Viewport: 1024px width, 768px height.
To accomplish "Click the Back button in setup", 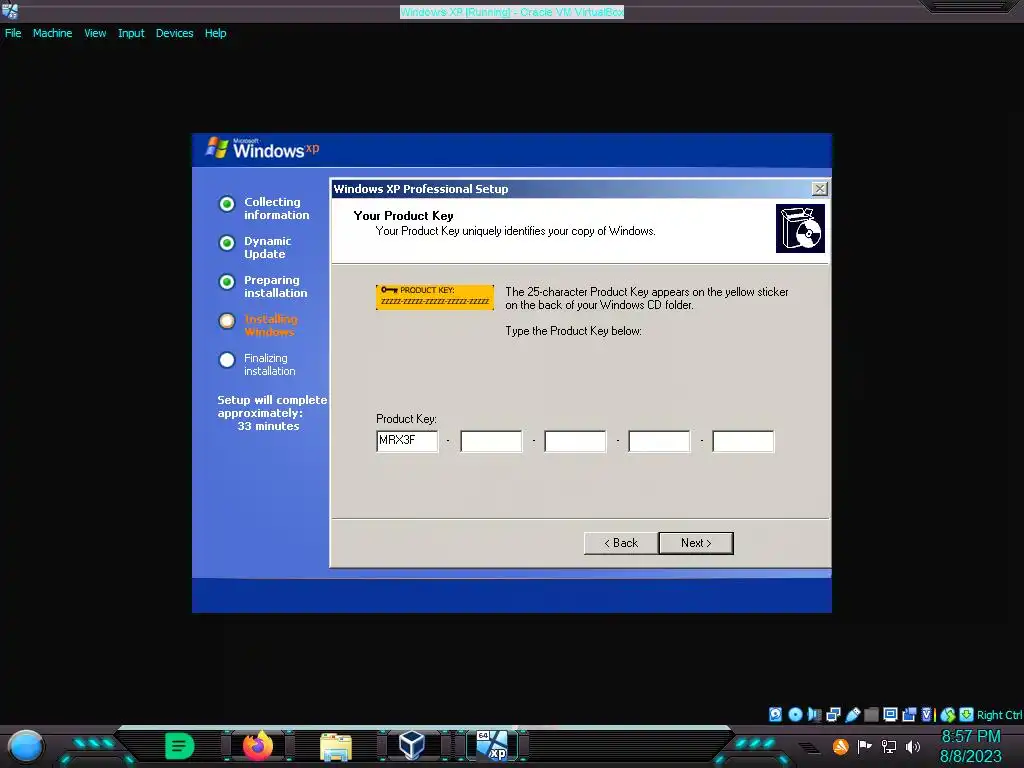I will coord(620,543).
